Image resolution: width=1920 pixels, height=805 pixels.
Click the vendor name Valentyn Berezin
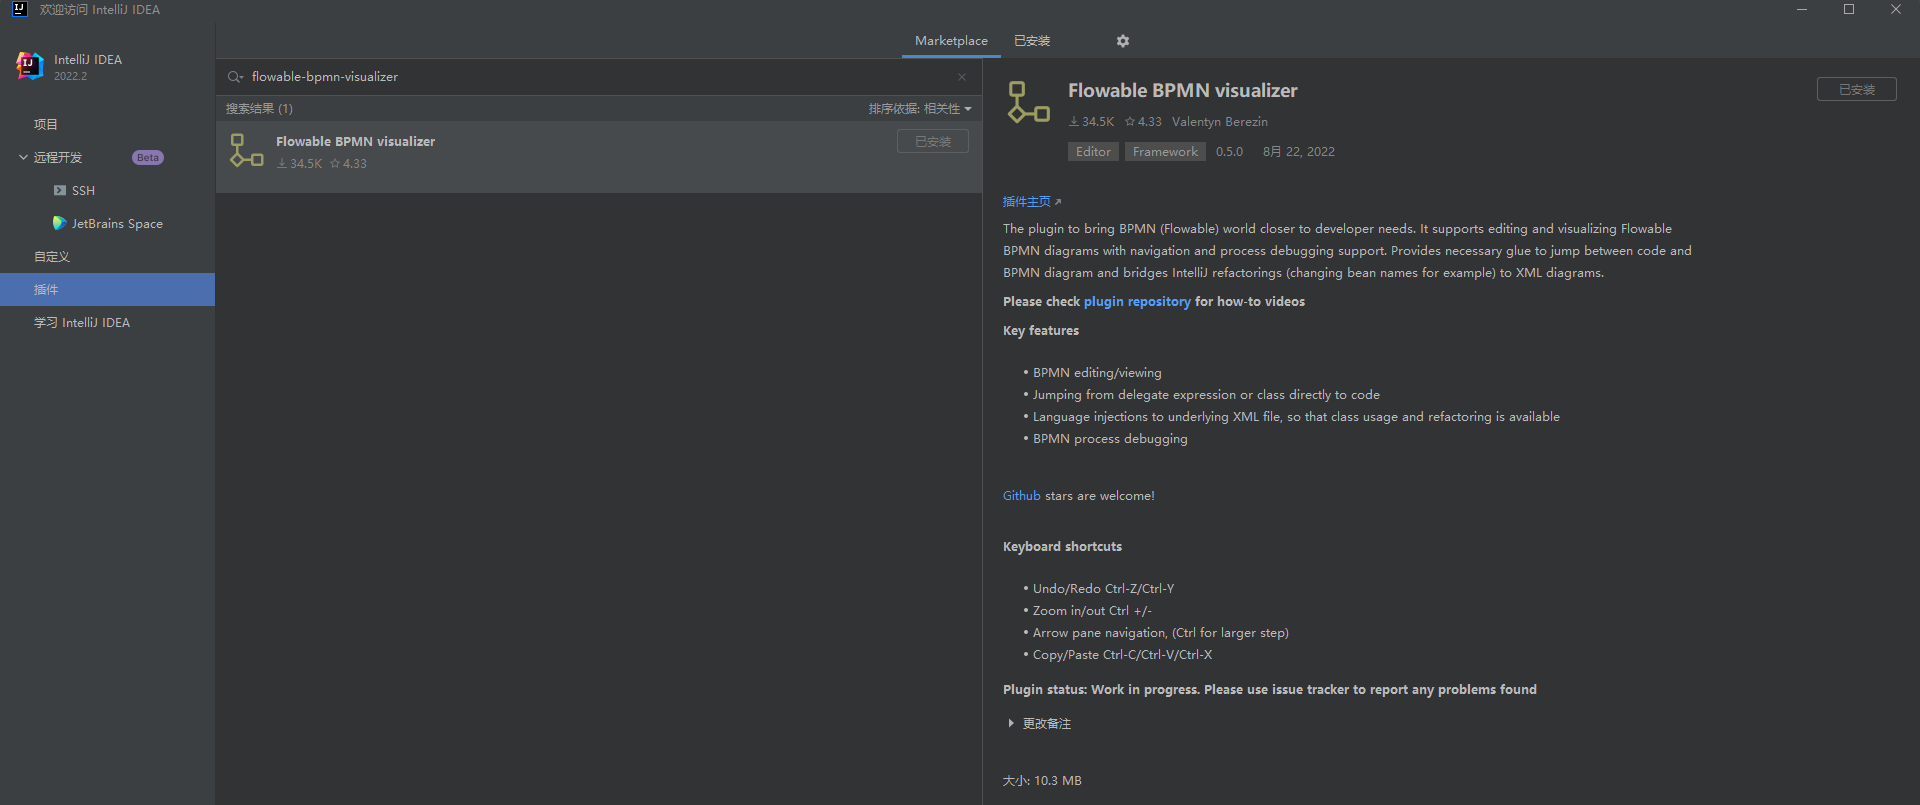(1220, 122)
